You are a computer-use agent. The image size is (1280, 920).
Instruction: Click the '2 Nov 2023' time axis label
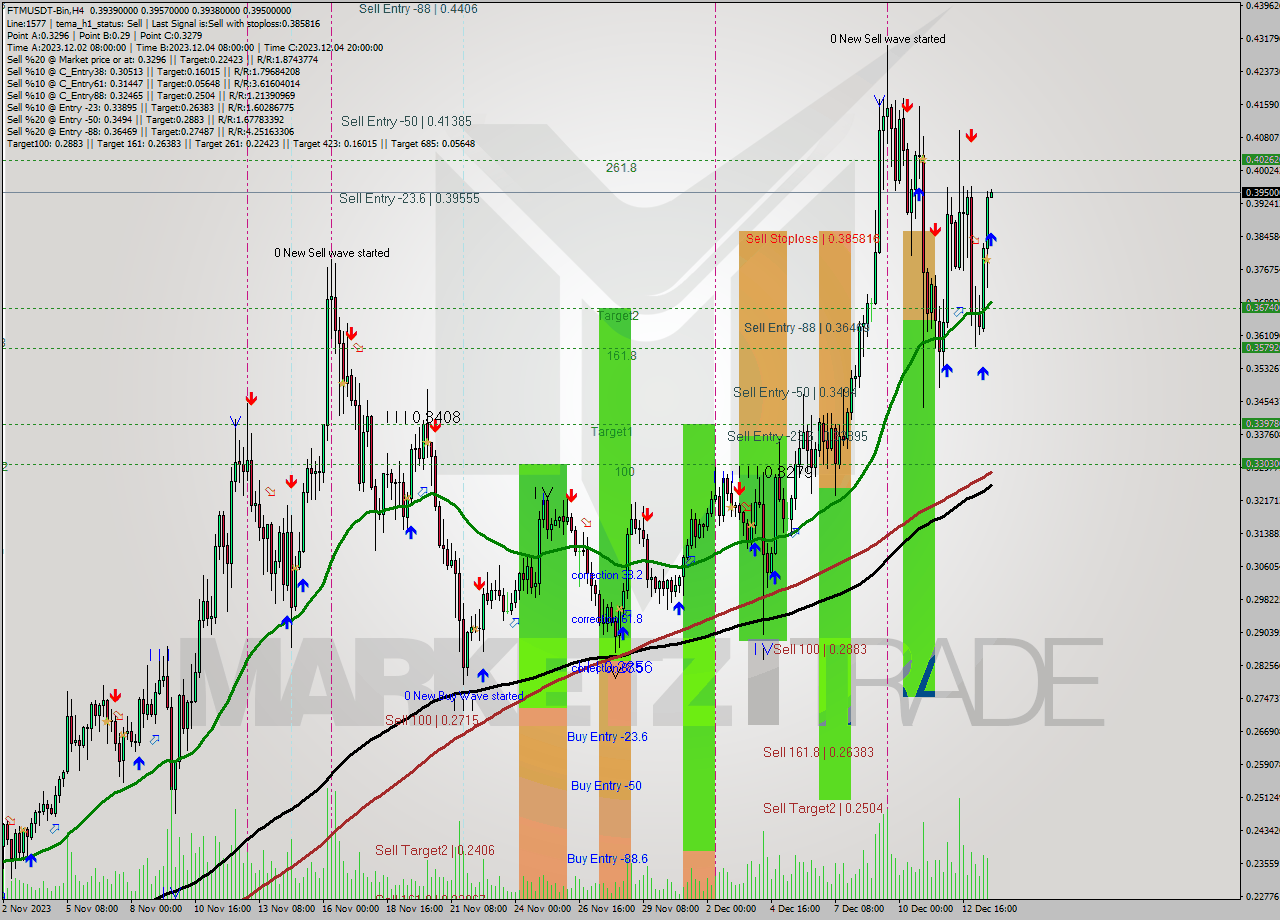coord(27,909)
